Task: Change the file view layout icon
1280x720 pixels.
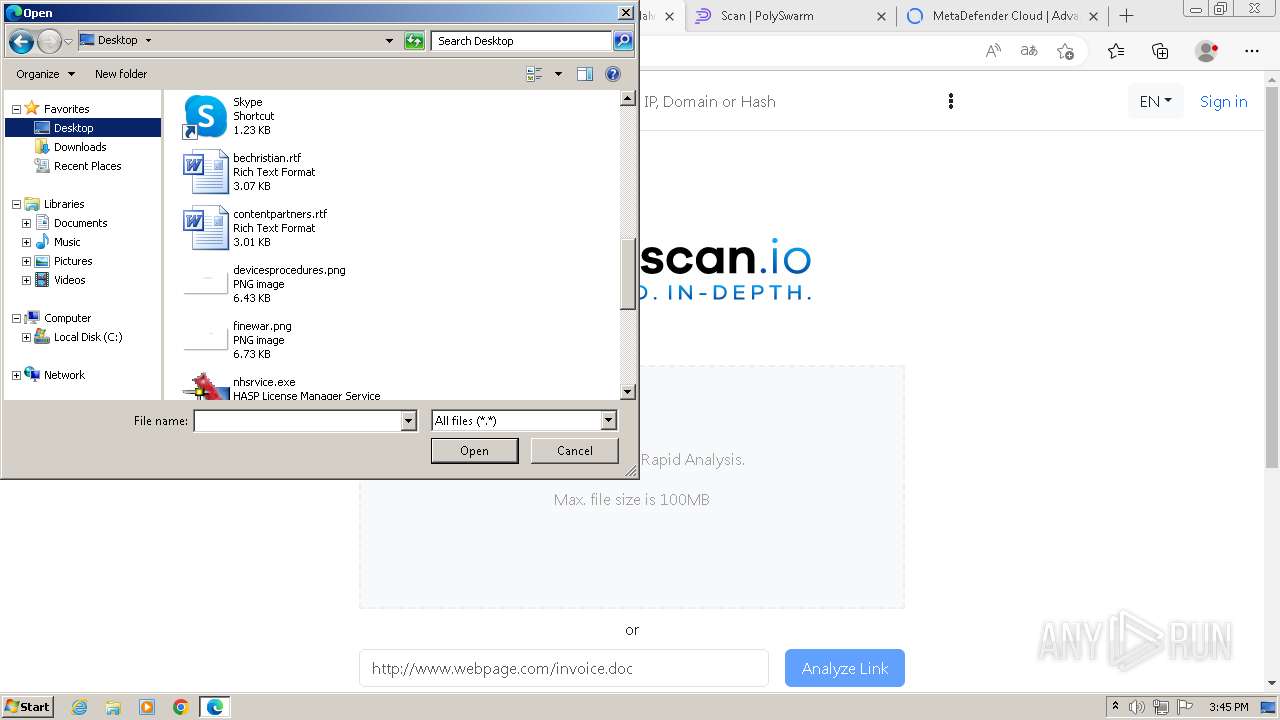Action: pyautogui.click(x=534, y=74)
